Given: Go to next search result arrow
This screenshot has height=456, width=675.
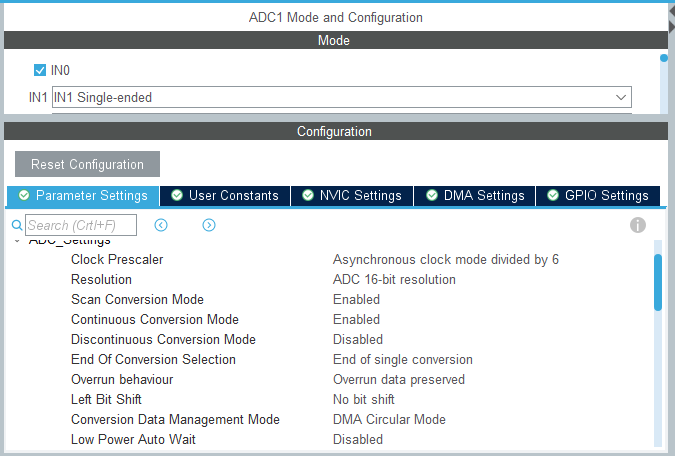Looking at the screenshot, I should coord(209,225).
